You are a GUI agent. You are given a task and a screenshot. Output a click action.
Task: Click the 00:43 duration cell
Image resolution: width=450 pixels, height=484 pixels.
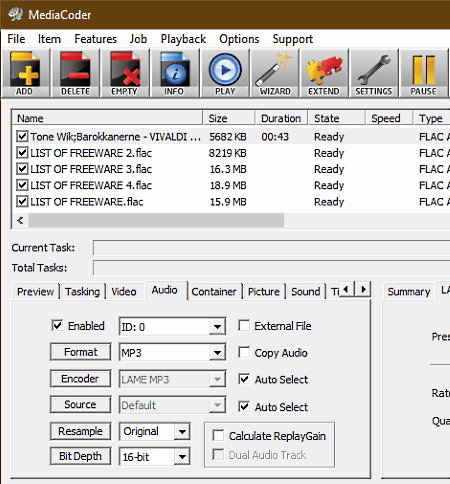[275, 137]
